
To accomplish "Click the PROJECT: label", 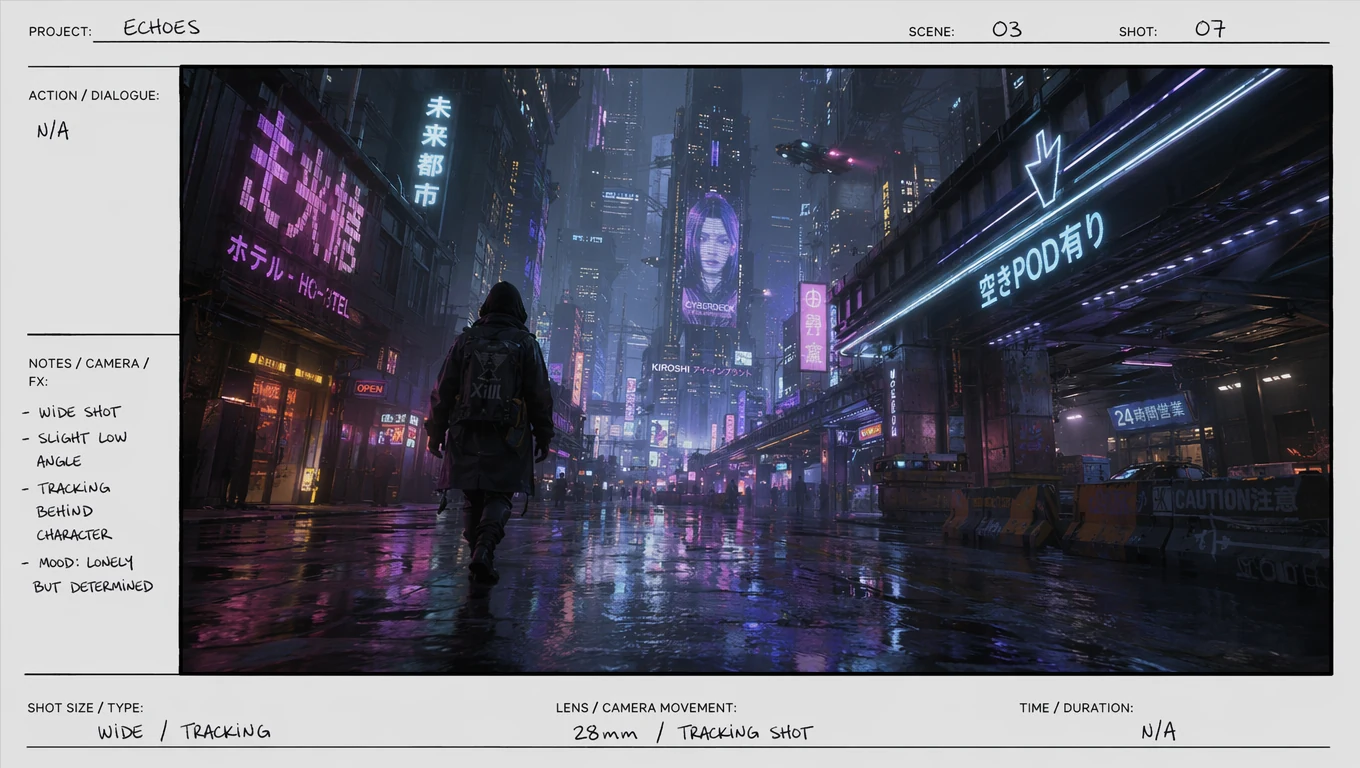I will tap(60, 32).
